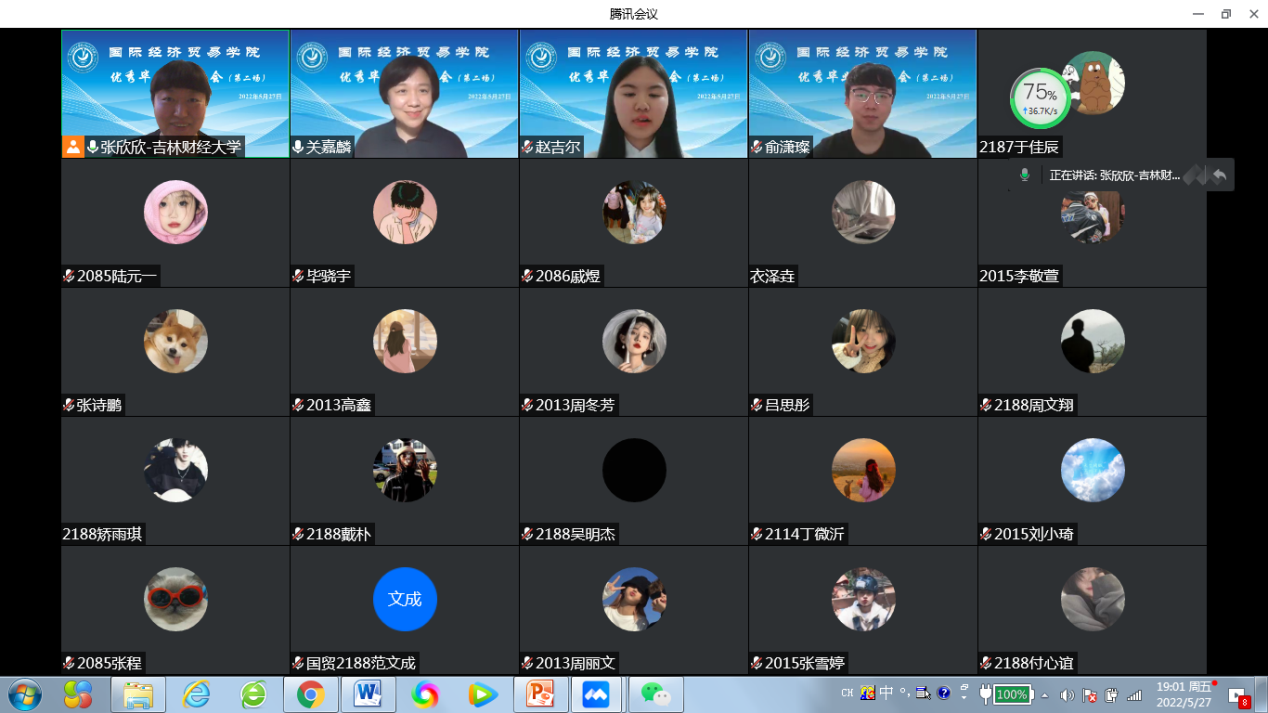Viewport: 1268px width, 713px height.
Task: Launch Google Chrome from the taskbar
Action: [x=311, y=694]
